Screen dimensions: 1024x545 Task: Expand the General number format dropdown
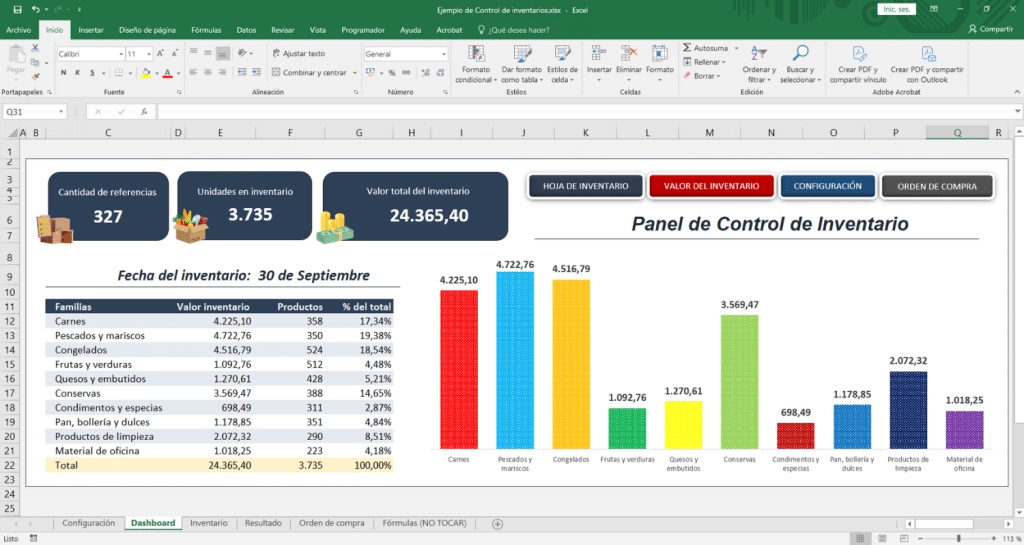(x=444, y=54)
